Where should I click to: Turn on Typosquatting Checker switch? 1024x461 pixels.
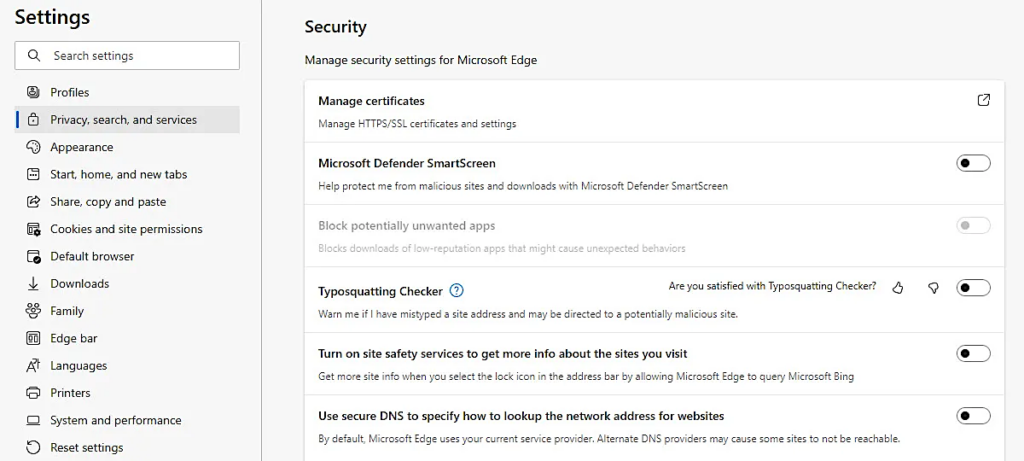pyautogui.click(x=973, y=288)
